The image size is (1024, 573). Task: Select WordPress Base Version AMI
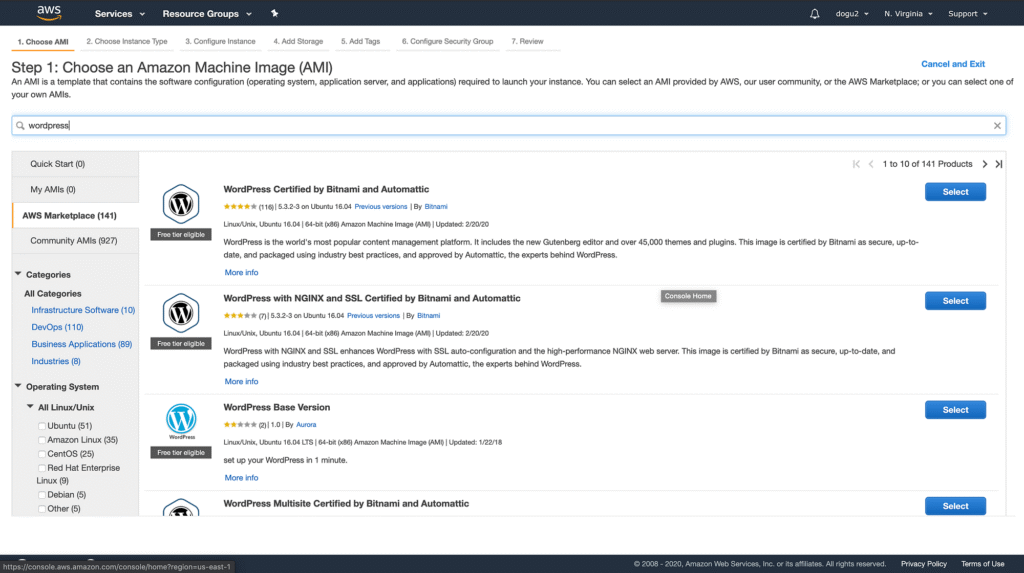(955, 410)
